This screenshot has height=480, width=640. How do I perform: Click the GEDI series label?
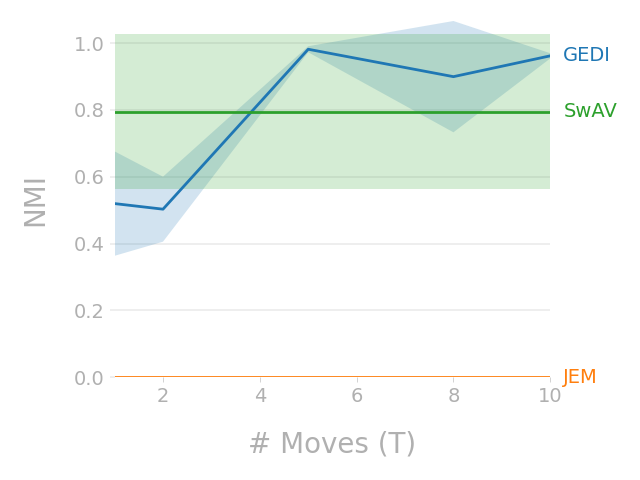586,56
